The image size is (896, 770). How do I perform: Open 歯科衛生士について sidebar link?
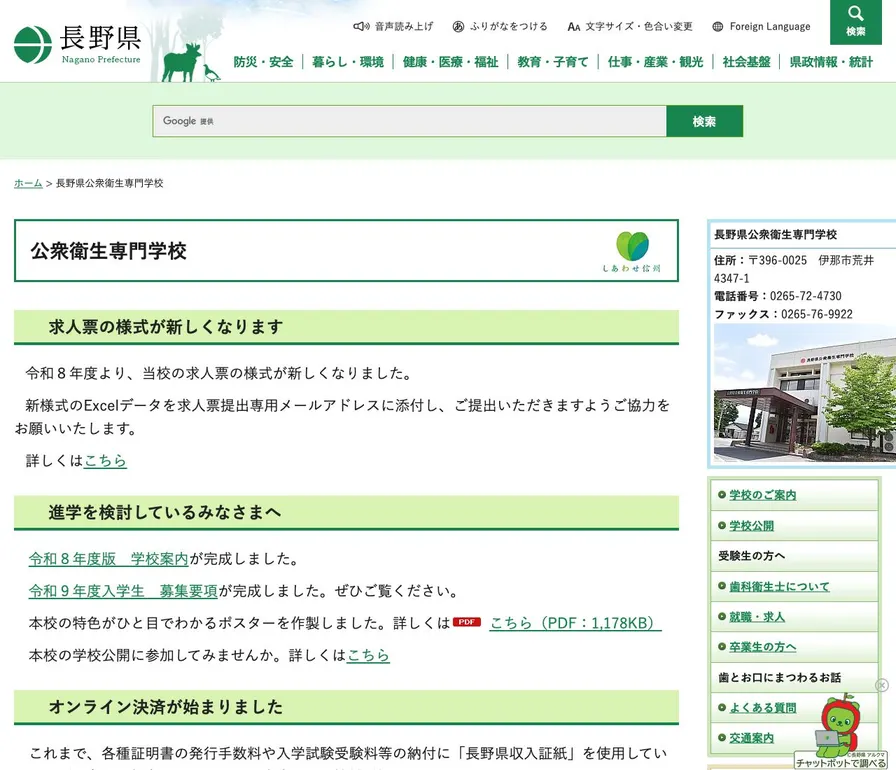coord(779,586)
